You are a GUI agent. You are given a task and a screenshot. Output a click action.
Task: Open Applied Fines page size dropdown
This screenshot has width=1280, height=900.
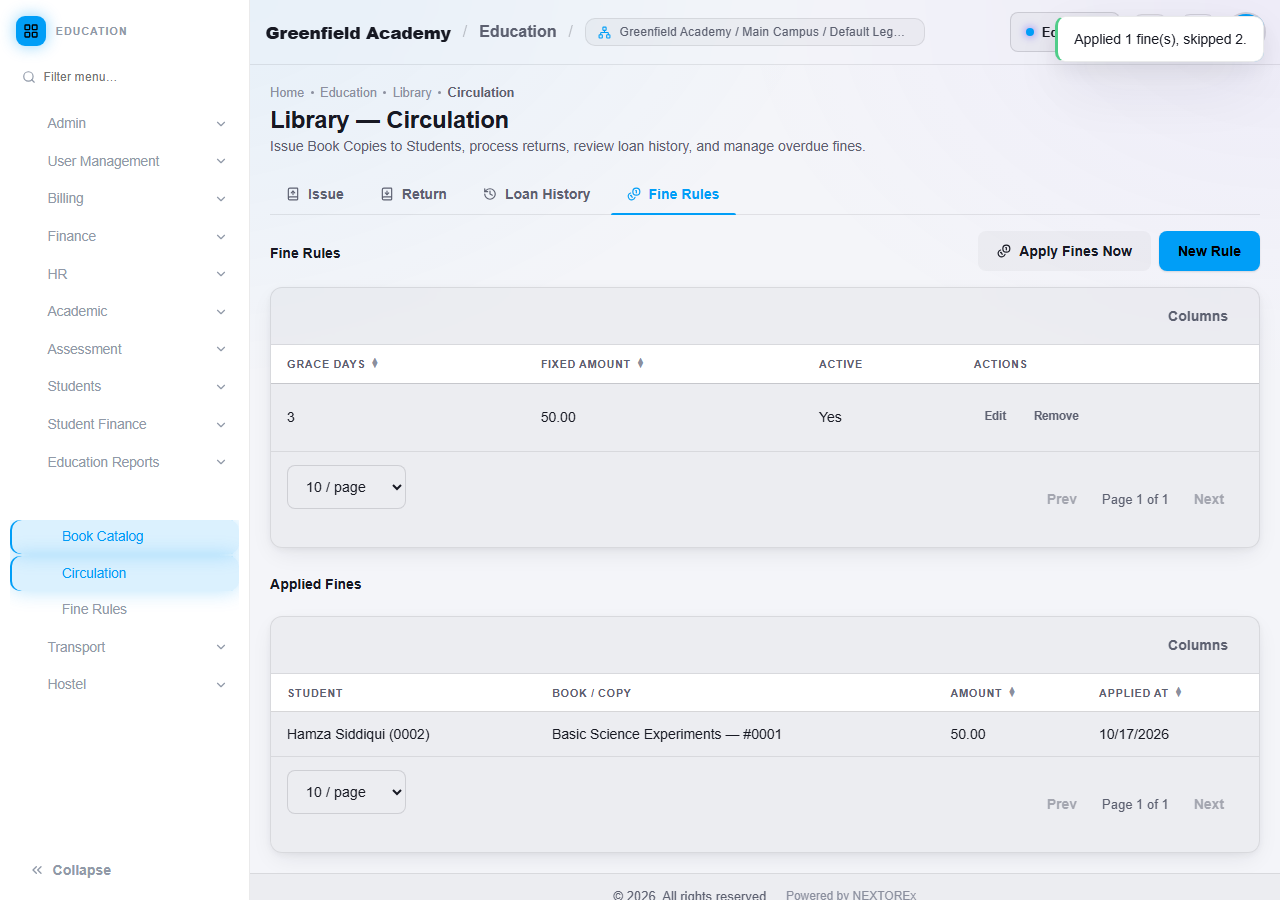(346, 792)
